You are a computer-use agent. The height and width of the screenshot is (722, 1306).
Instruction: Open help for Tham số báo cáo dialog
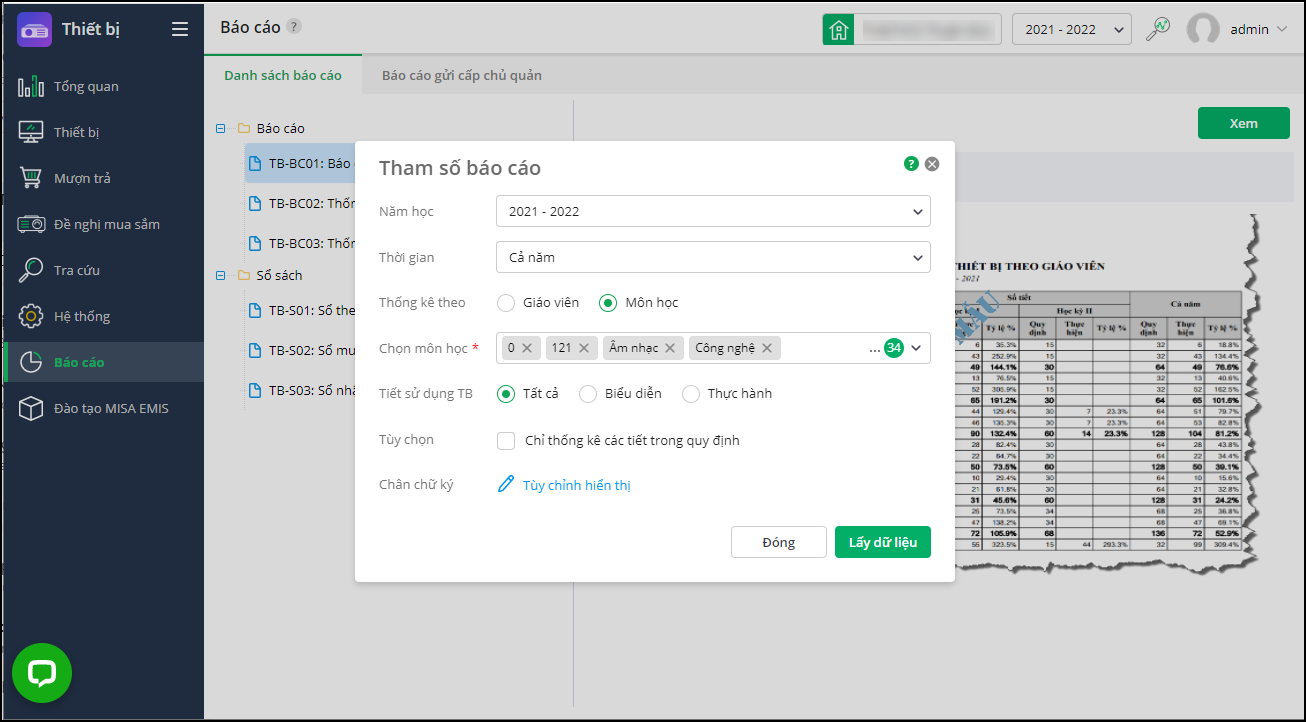pos(911,164)
